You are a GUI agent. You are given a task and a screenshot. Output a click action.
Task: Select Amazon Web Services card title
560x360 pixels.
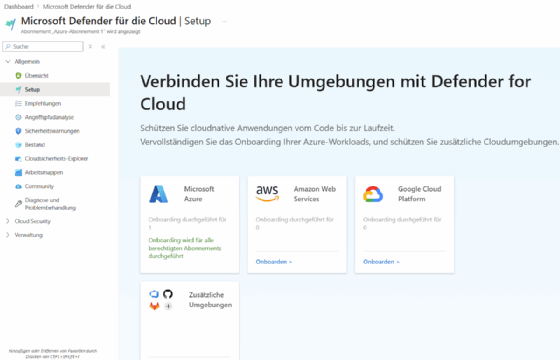point(315,194)
